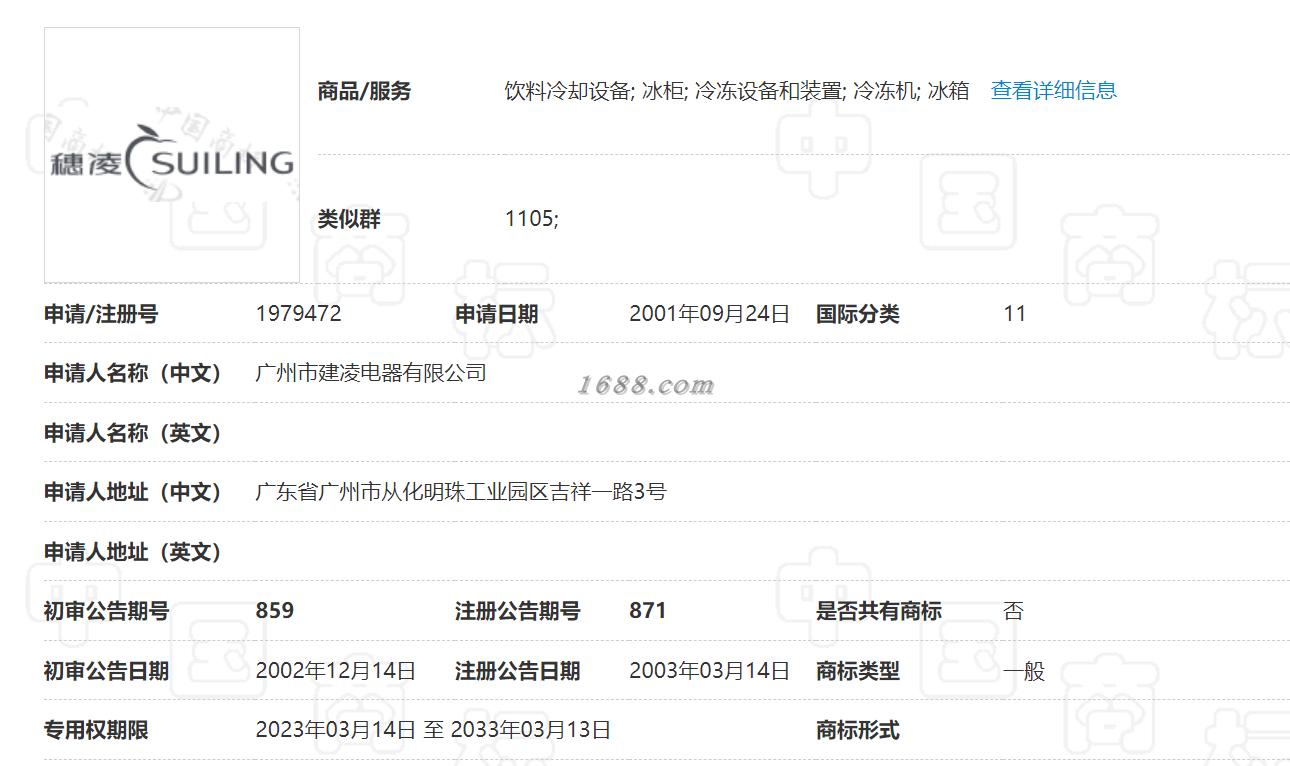Select registration announcement issue 871
The width and height of the screenshot is (1290, 766).
[x=648, y=611]
